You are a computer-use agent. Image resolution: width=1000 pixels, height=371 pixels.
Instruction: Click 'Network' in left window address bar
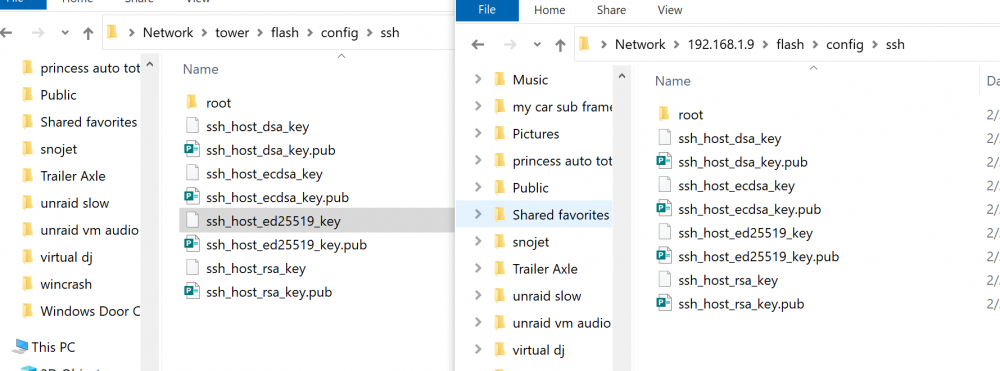pos(168,33)
